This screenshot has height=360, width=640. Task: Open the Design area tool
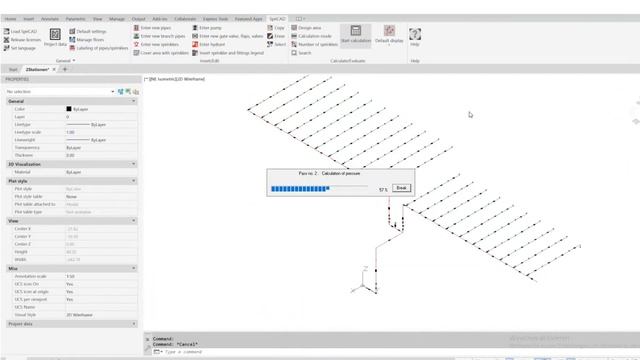(x=306, y=28)
